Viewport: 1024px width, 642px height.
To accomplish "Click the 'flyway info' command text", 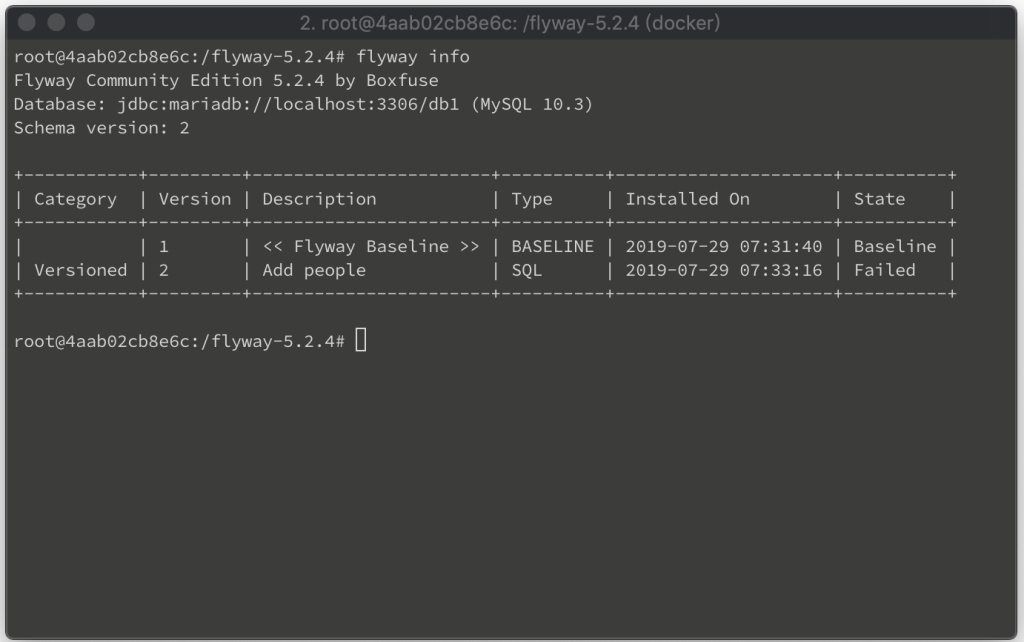I will point(413,57).
